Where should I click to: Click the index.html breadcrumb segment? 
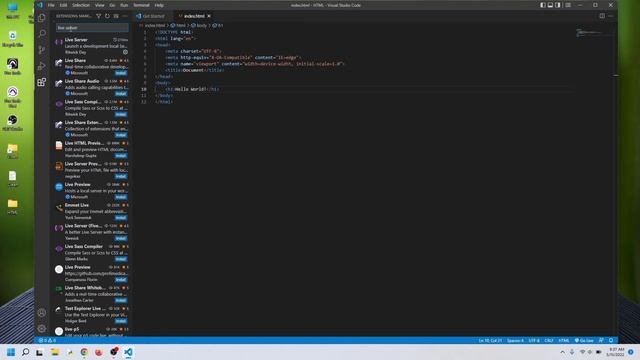tap(152, 25)
